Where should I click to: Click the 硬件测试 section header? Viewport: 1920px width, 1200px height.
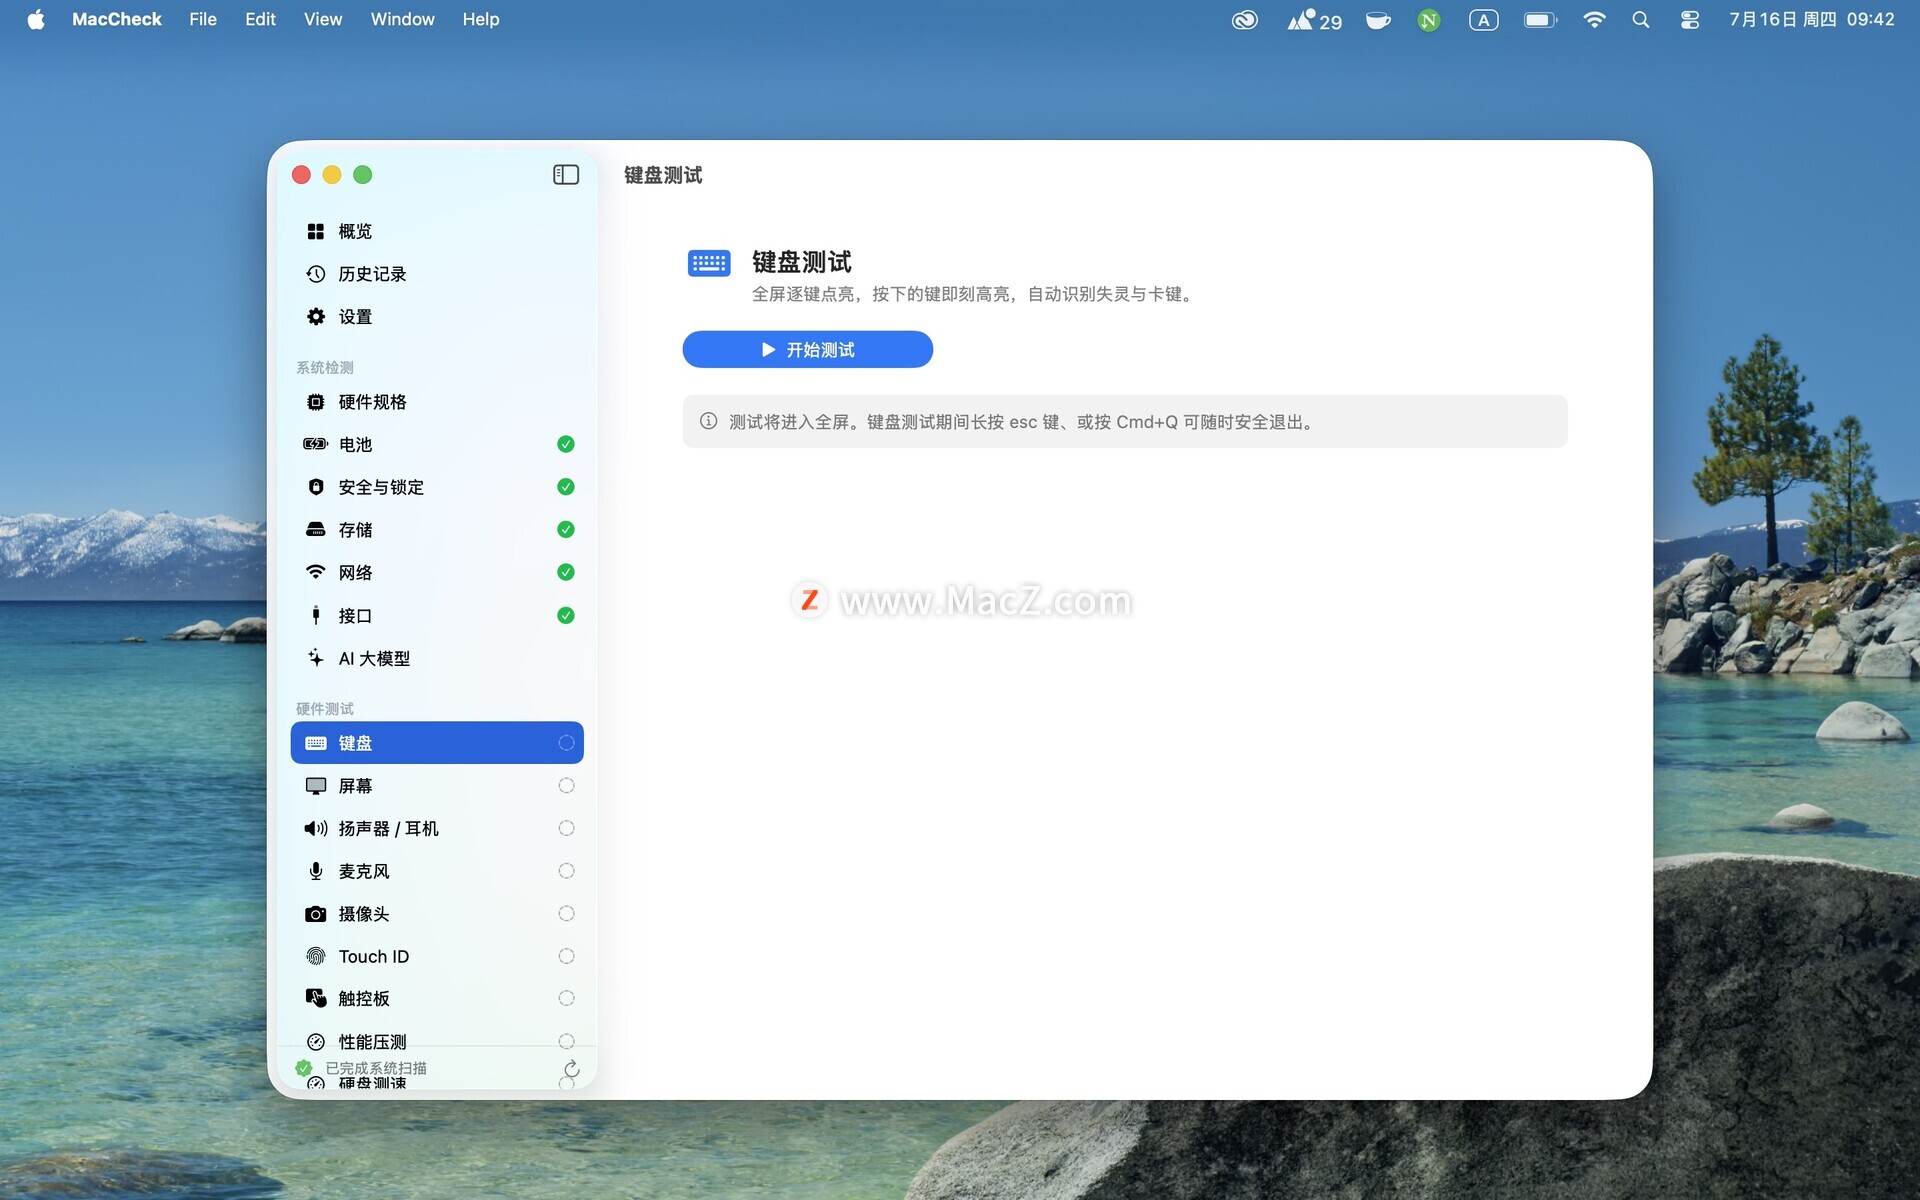coord(325,709)
